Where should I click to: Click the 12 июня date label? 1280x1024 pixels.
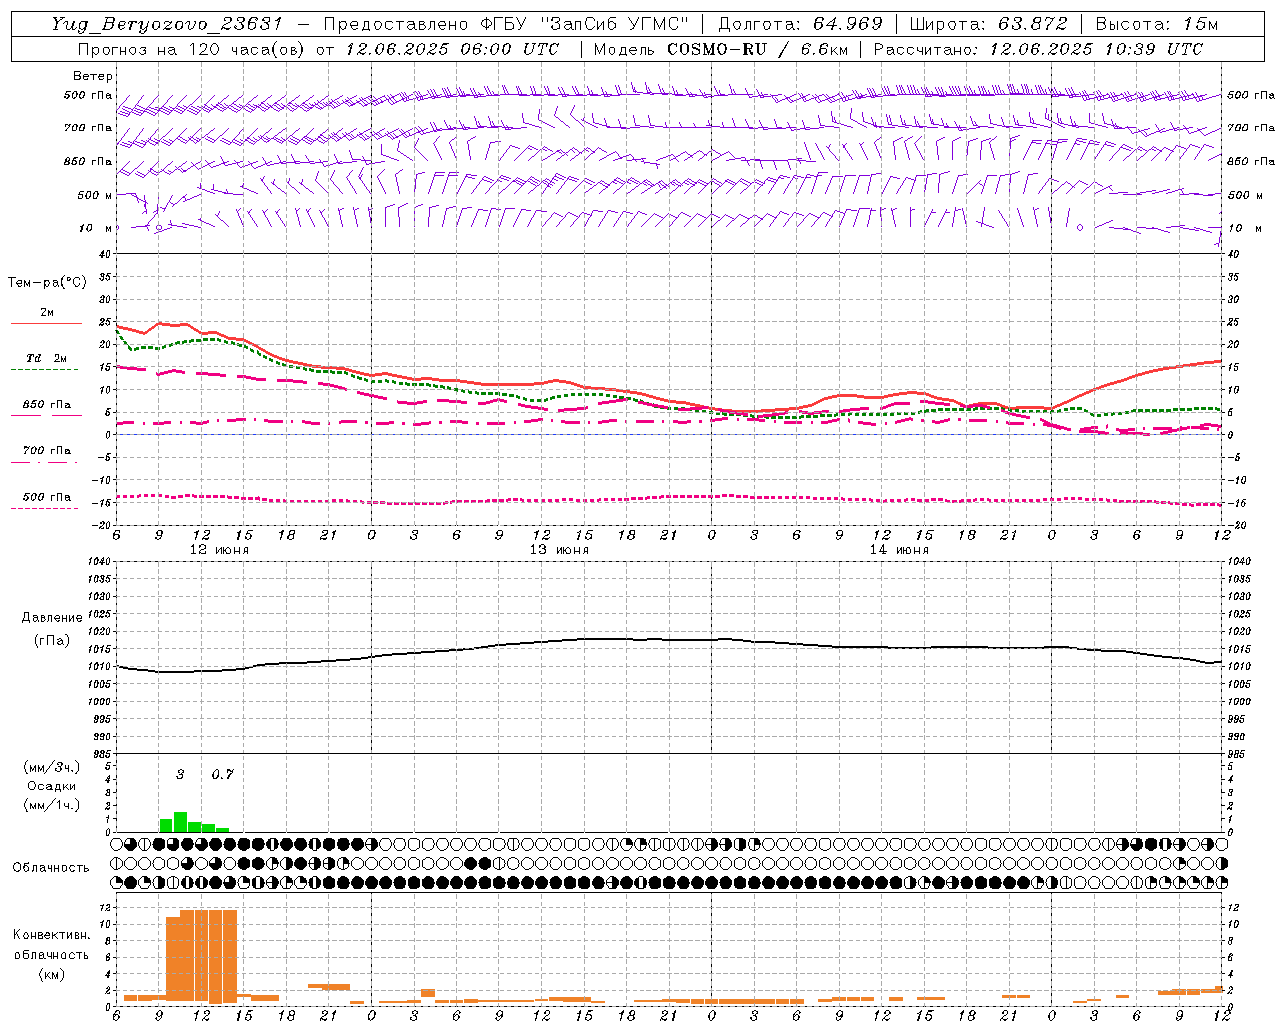219,550
